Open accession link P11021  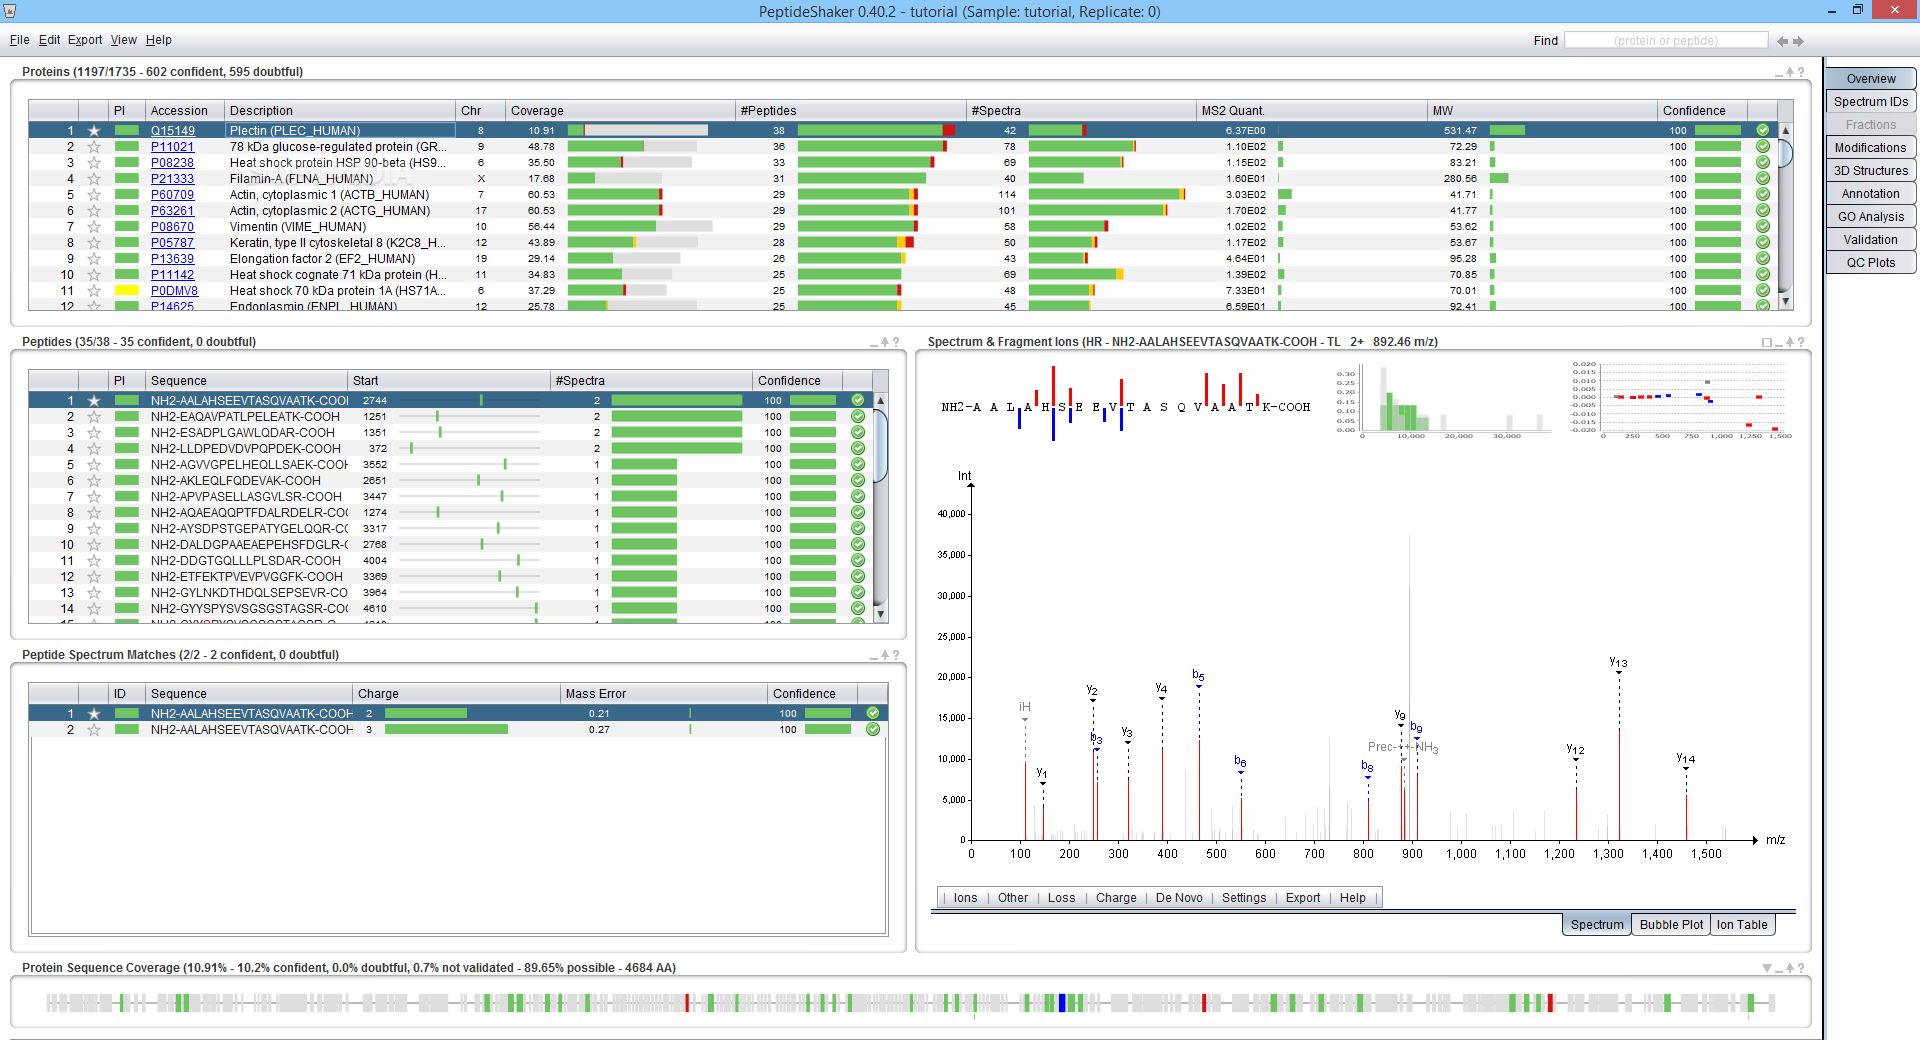tap(172, 147)
